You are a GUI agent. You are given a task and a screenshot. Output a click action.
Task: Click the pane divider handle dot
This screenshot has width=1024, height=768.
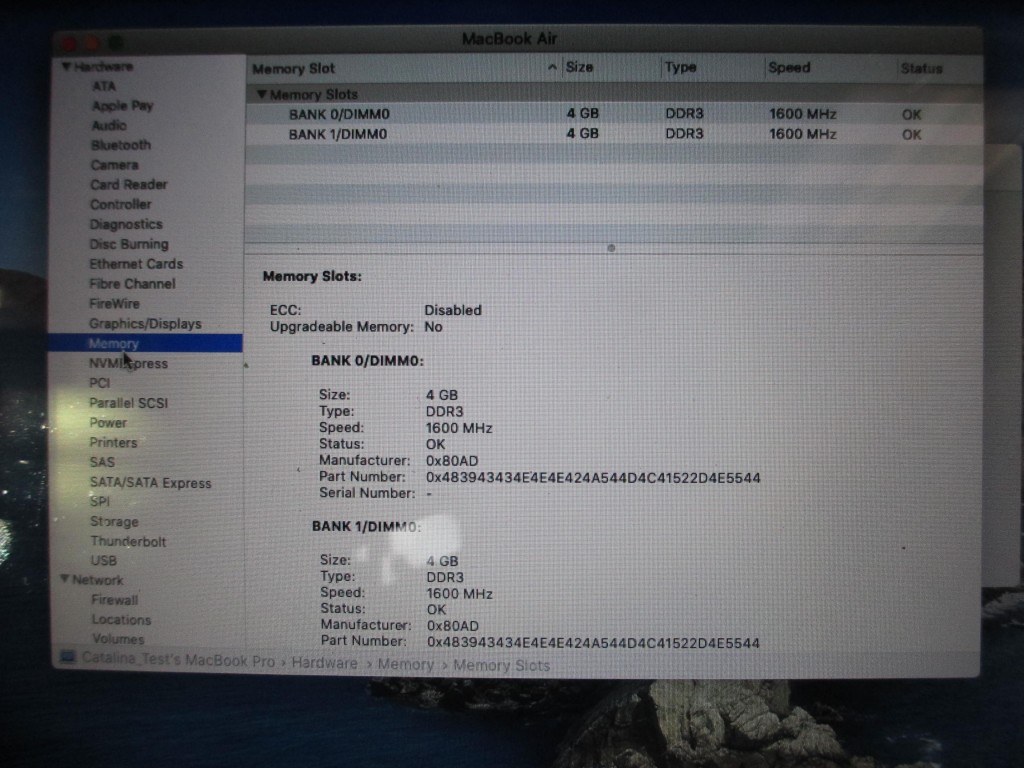[x=611, y=248]
